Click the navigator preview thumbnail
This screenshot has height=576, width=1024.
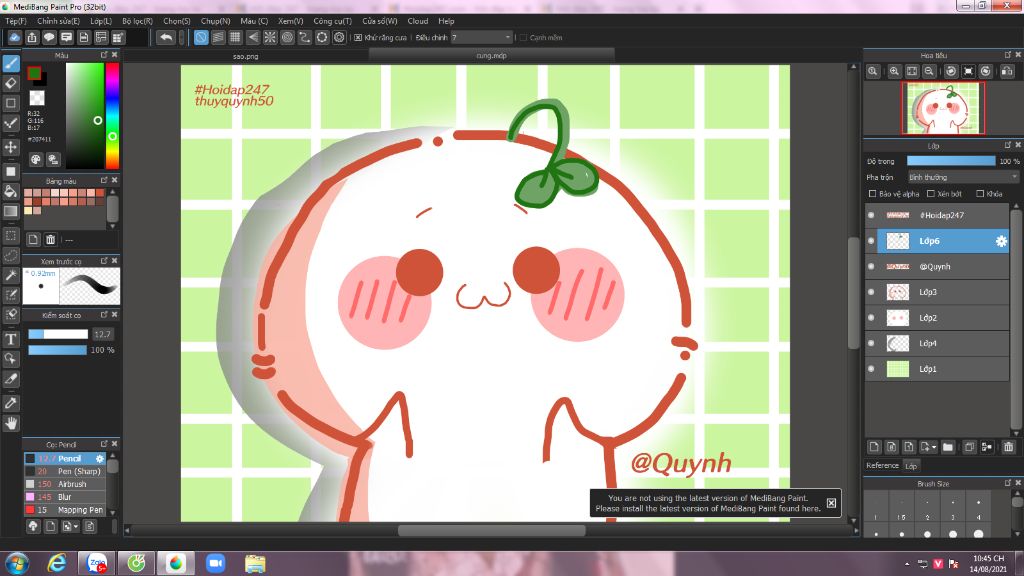point(943,108)
